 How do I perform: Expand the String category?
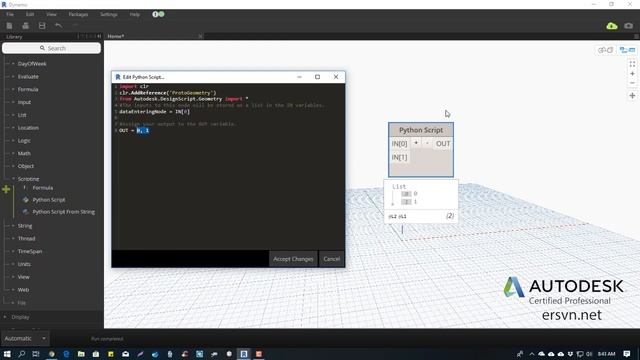(24, 226)
